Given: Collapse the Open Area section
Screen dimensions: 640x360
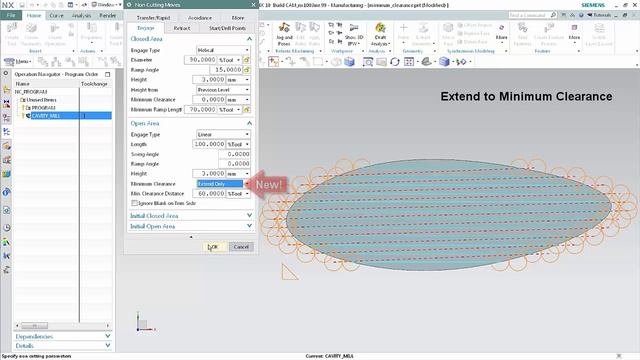Looking at the screenshot, I should point(249,123).
